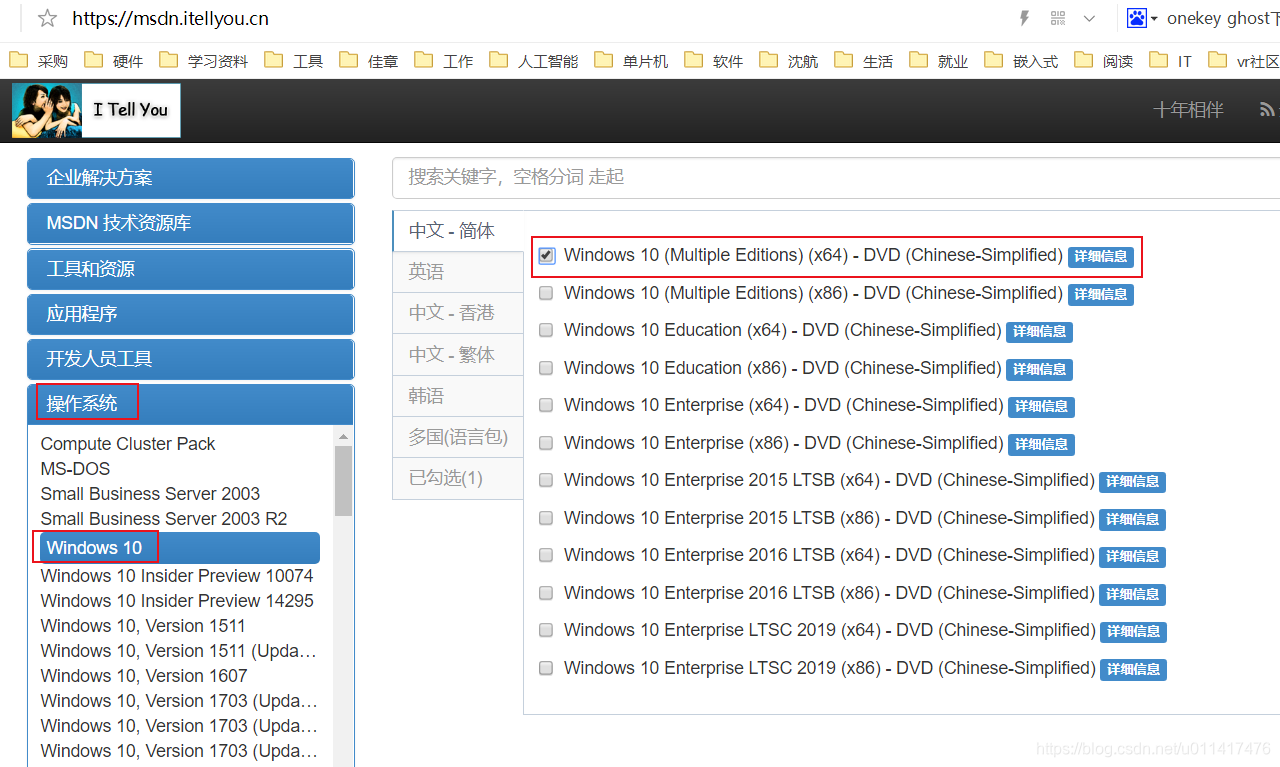Switch to the 中文 - 简体 language tab
Screen dimensions: 1280x767
coord(458,231)
